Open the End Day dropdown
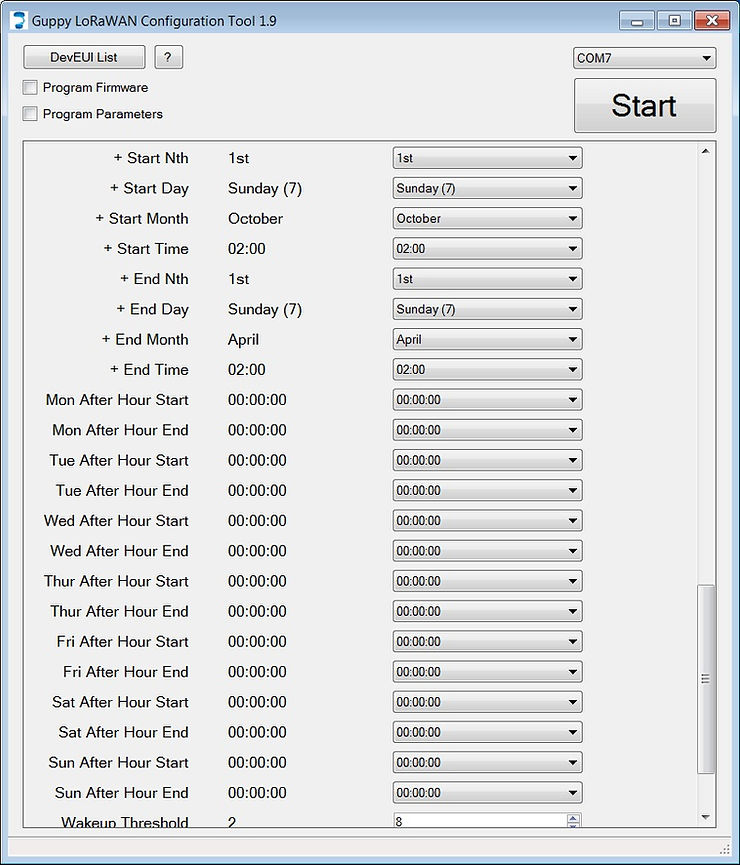This screenshot has height=865, width=740. click(x=487, y=309)
